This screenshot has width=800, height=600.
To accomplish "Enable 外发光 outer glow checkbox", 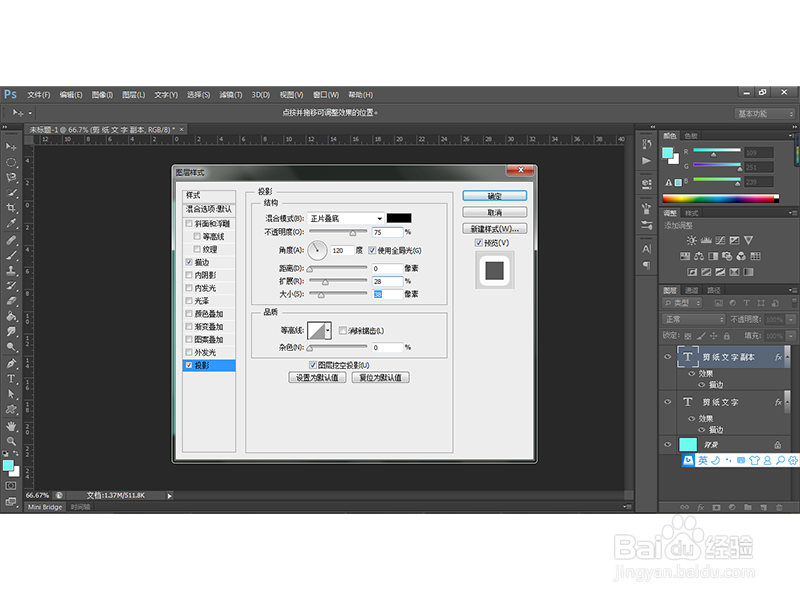I will click(189, 353).
